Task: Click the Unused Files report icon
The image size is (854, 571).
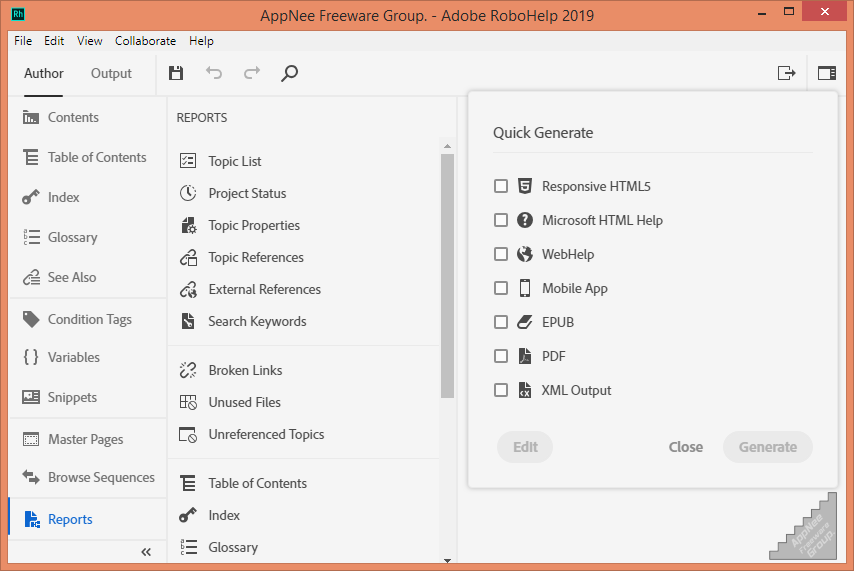Action: tap(188, 402)
